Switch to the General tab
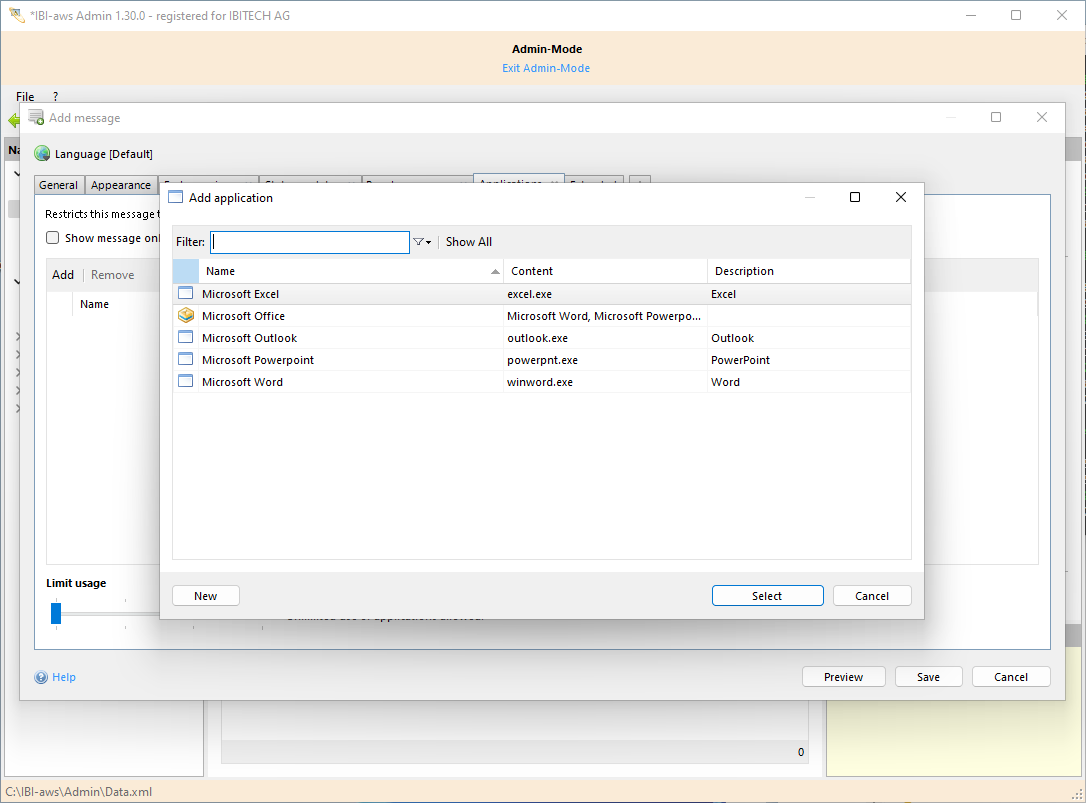 pyautogui.click(x=59, y=185)
